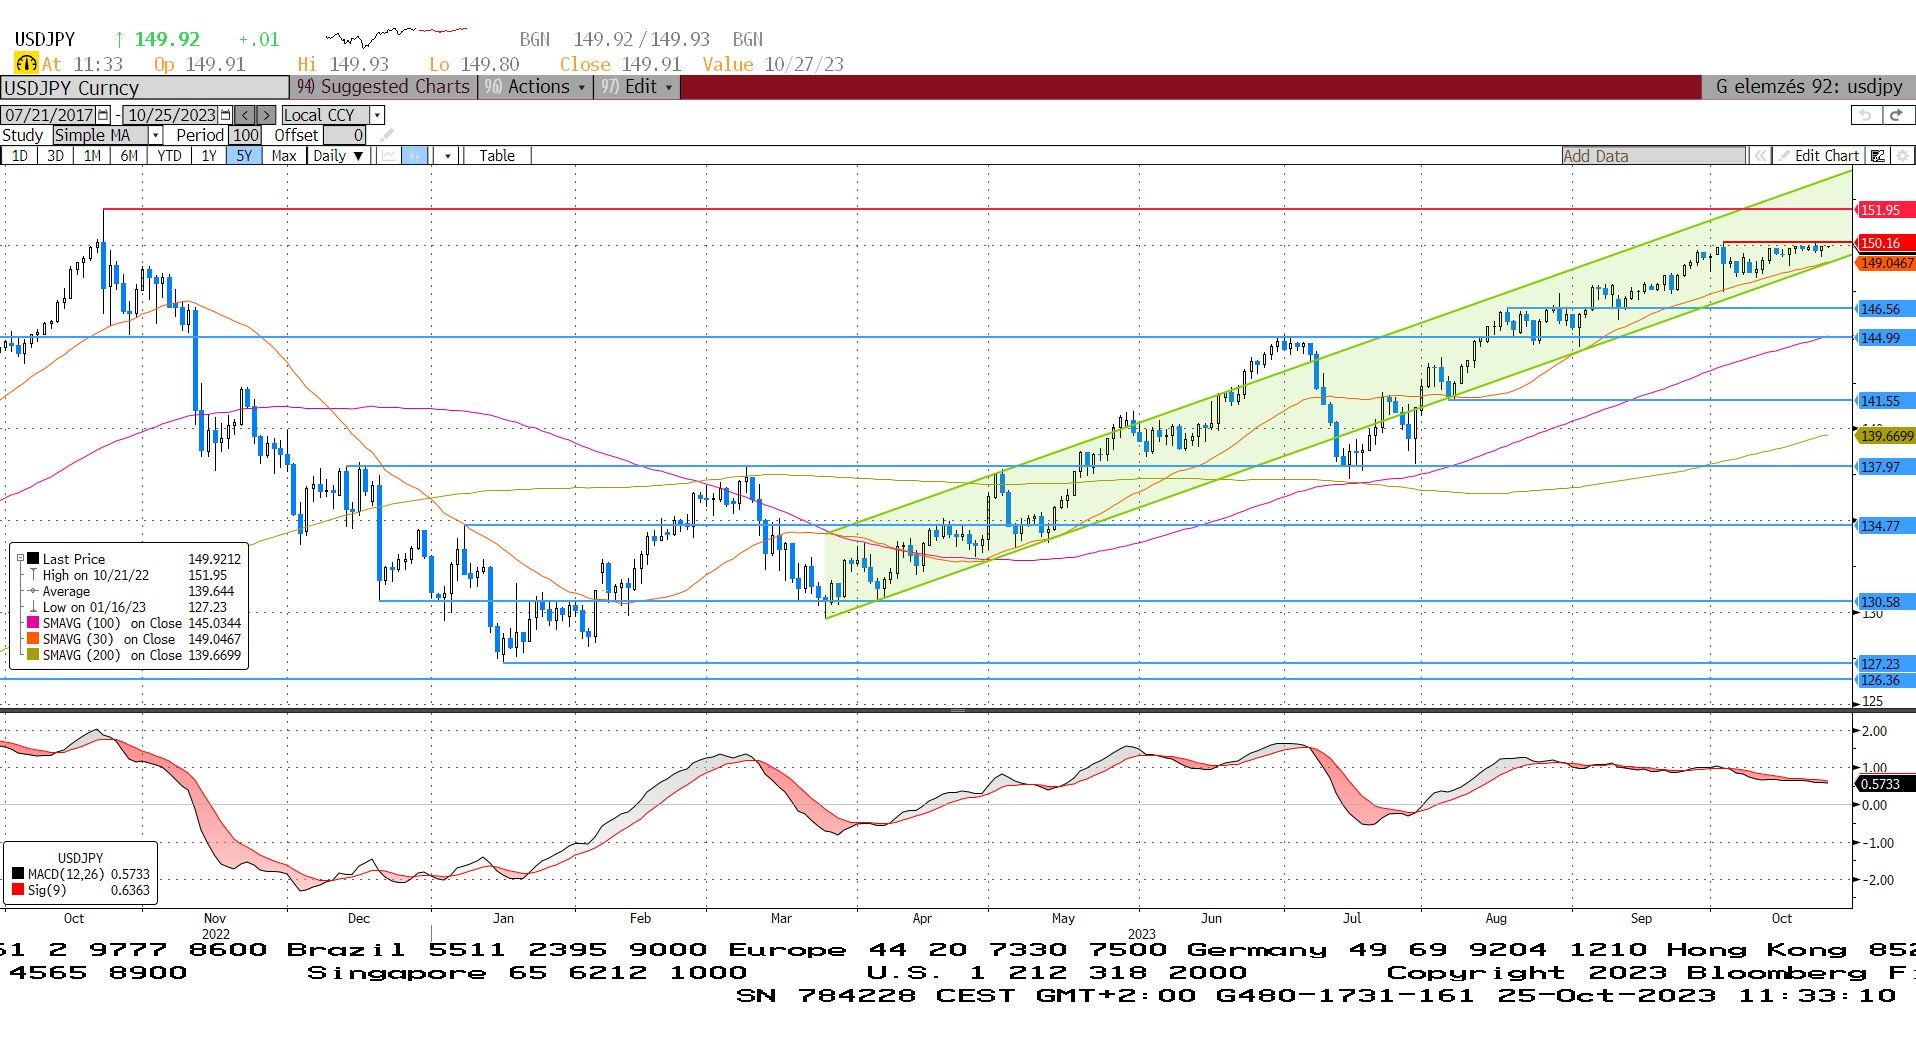Select the Max range tab
This screenshot has width=1916, height=1051.
coord(284,156)
